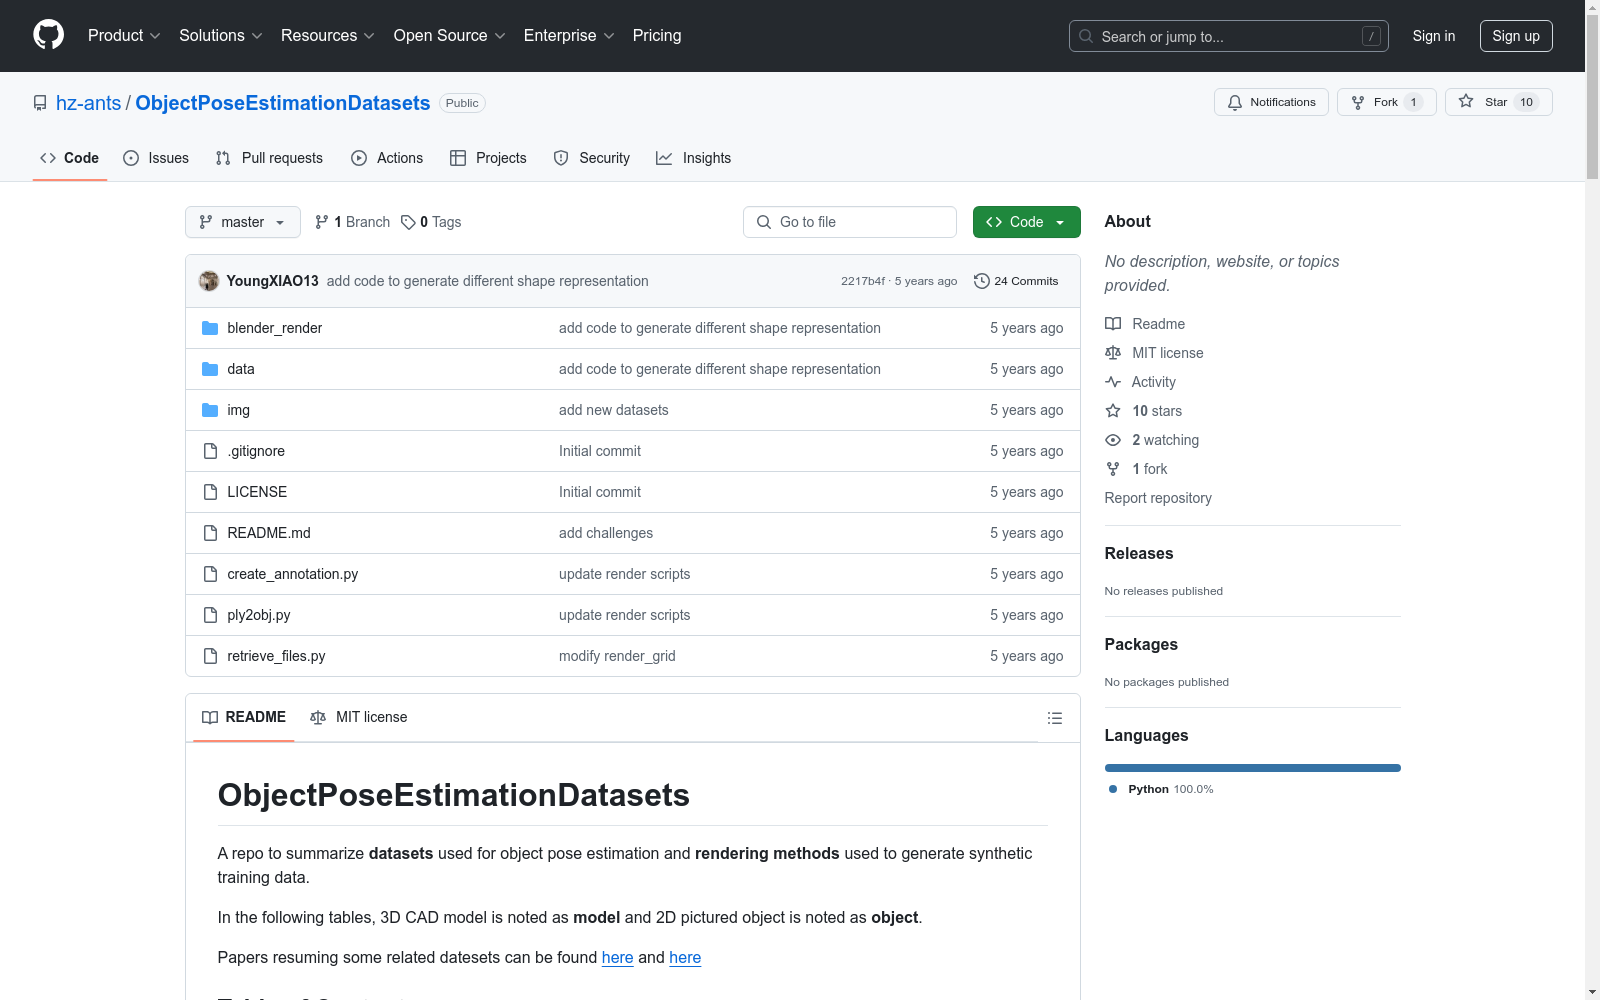Open the ObjectPoseEstimationDatasets repository link
The height and width of the screenshot is (1000, 1600).
[283, 103]
